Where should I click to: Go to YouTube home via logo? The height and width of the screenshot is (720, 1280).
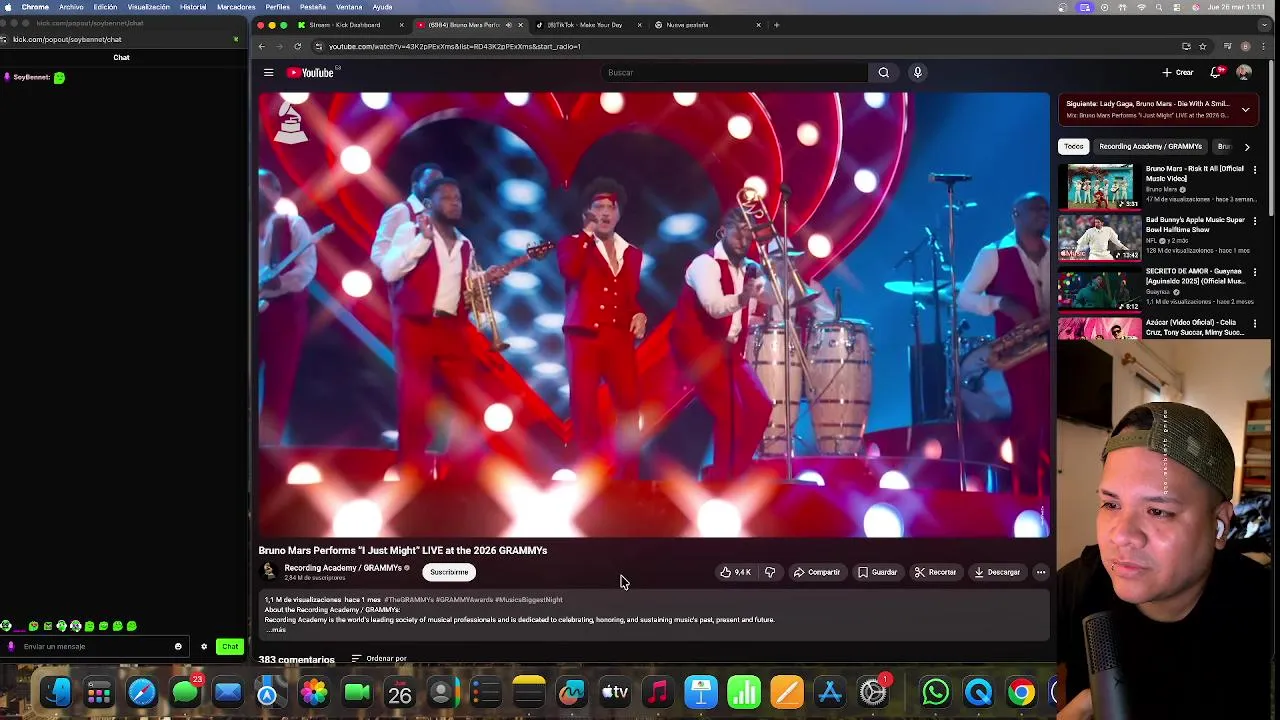(311, 72)
